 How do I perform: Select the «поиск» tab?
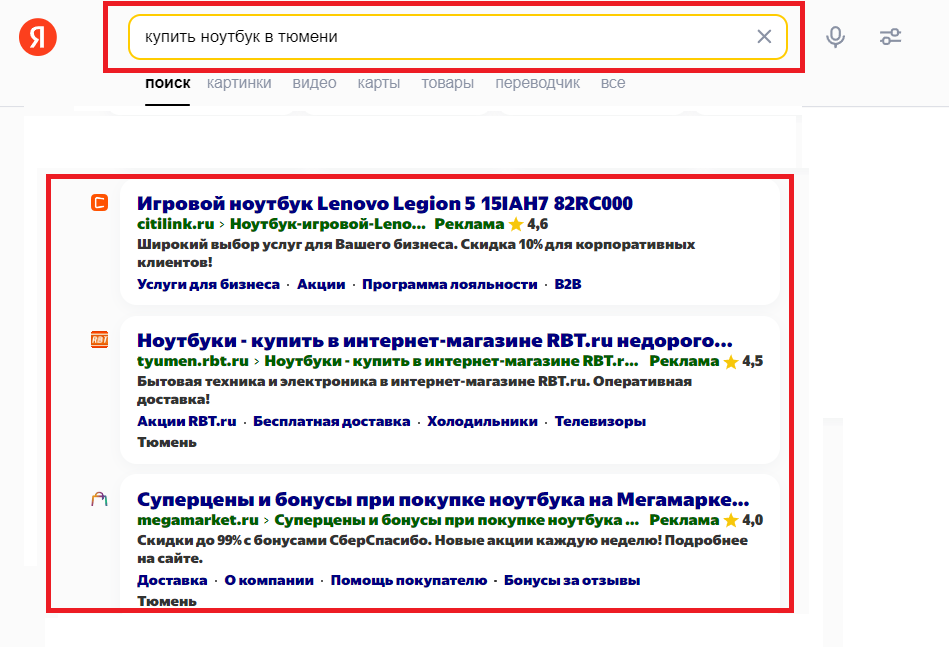[168, 83]
